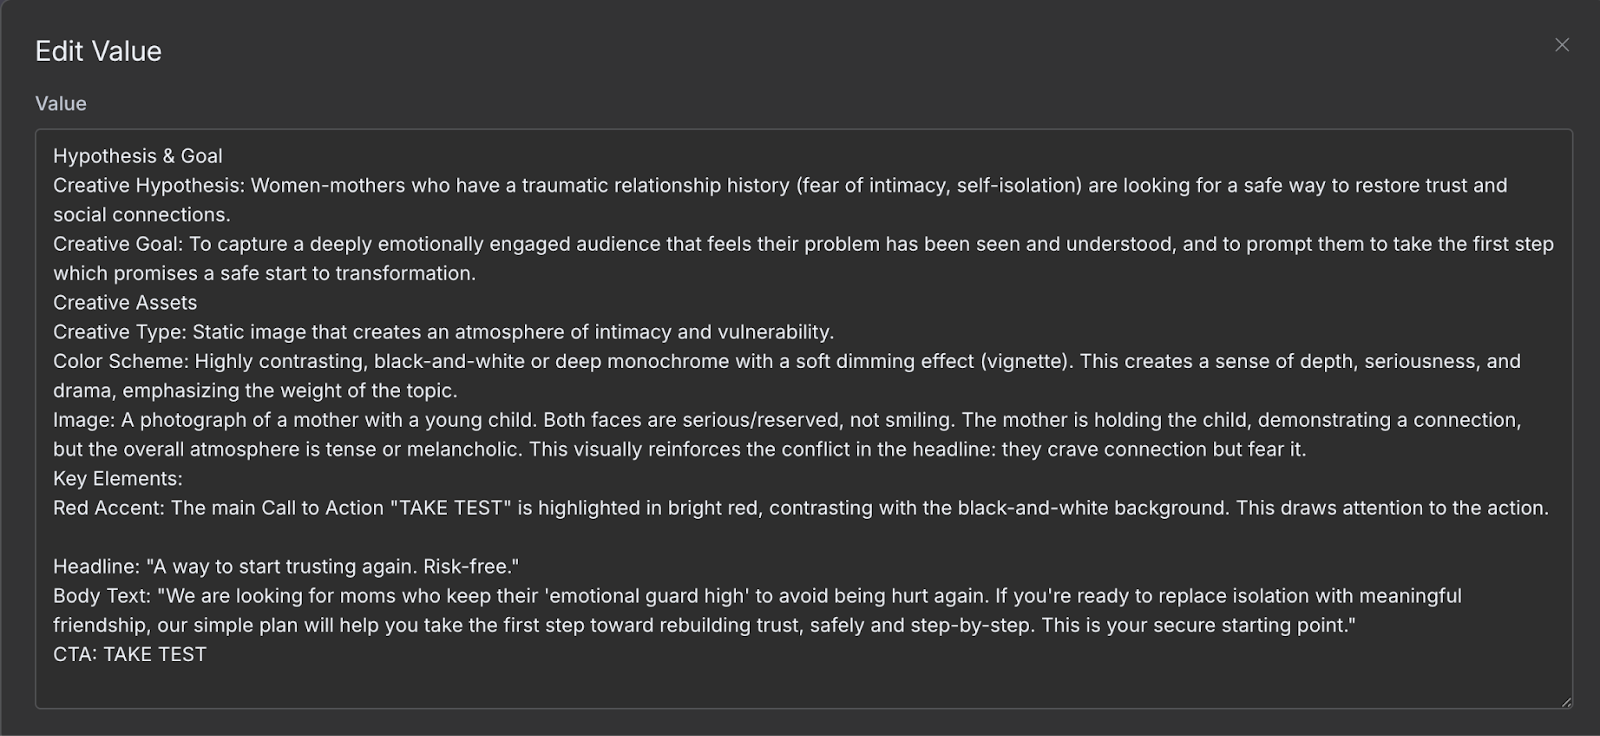Screen dimensions: 1600x736
Task: Click the Creative Type line in the textarea
Action: (x=443, y=332)
